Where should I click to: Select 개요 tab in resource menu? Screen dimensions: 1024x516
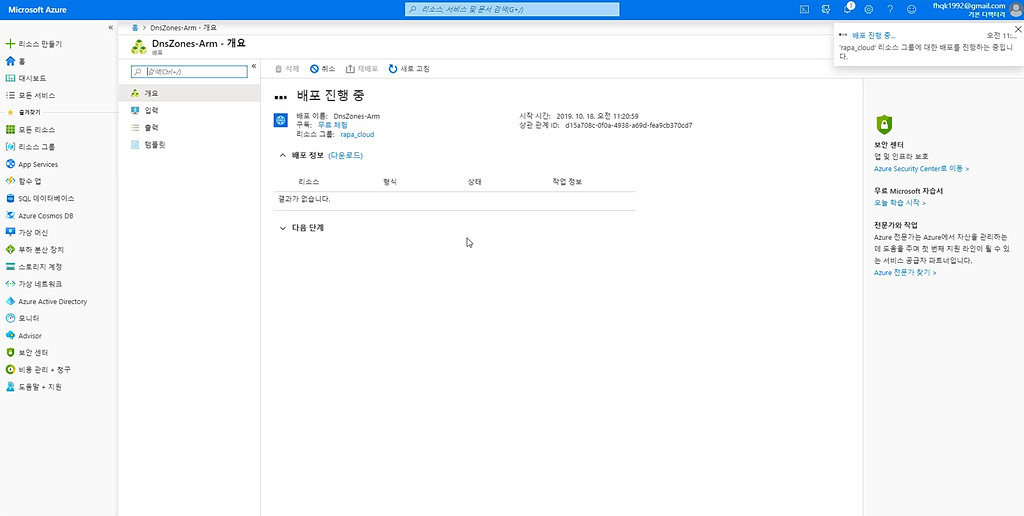(x=189, y=93)
